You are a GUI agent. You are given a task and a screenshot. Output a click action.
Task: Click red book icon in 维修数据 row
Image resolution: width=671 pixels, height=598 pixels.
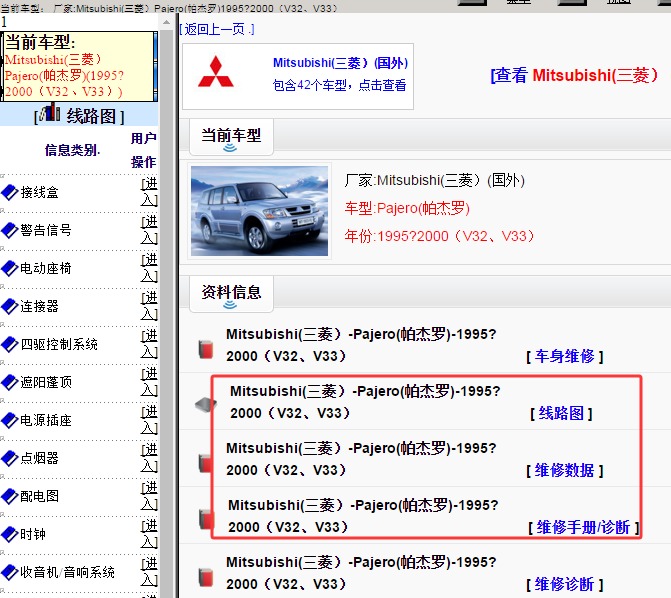206,464
